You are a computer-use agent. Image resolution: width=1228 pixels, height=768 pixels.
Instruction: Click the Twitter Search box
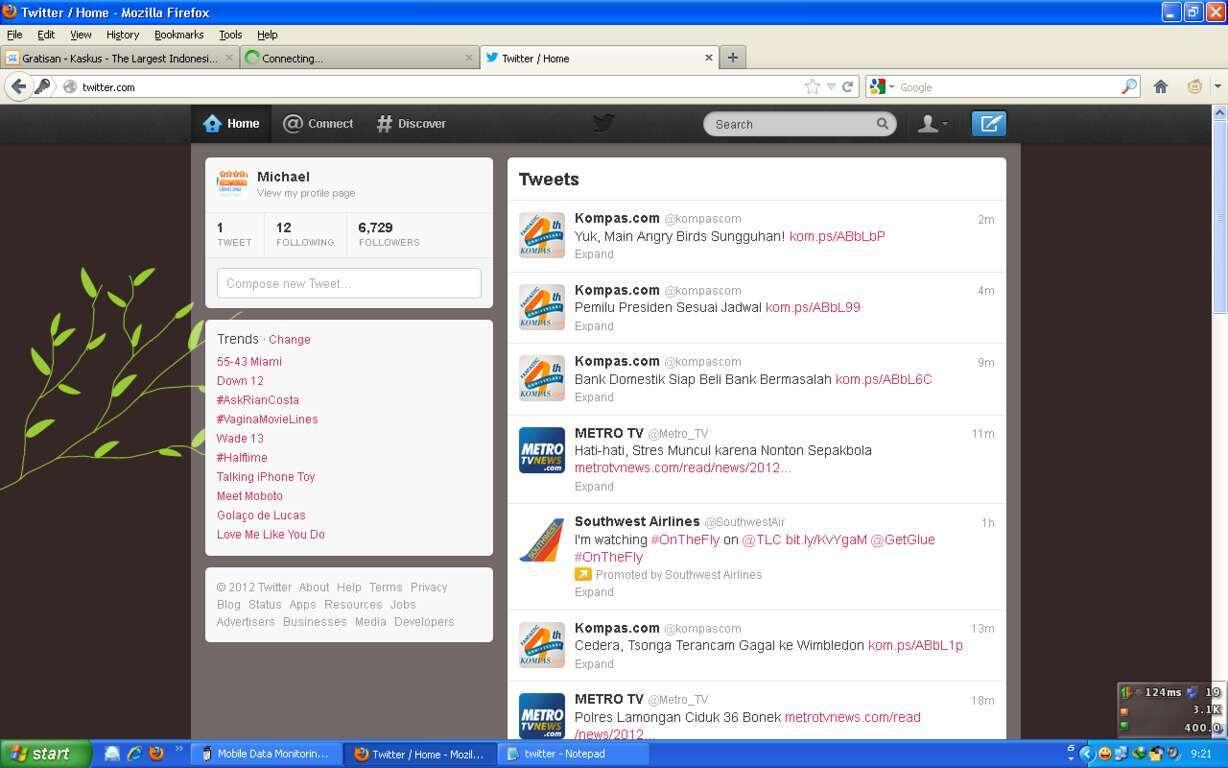(x=800, y=124)
